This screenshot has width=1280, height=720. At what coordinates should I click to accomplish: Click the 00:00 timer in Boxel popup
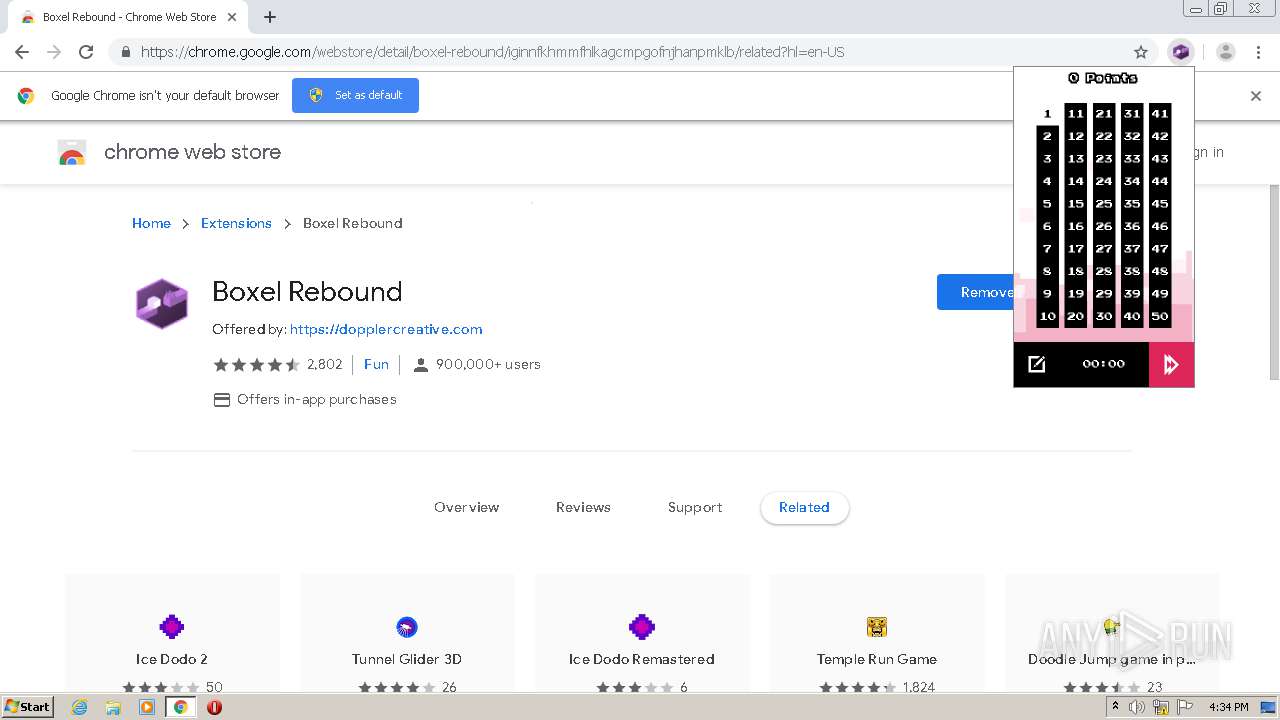(x=1103, y=364)
